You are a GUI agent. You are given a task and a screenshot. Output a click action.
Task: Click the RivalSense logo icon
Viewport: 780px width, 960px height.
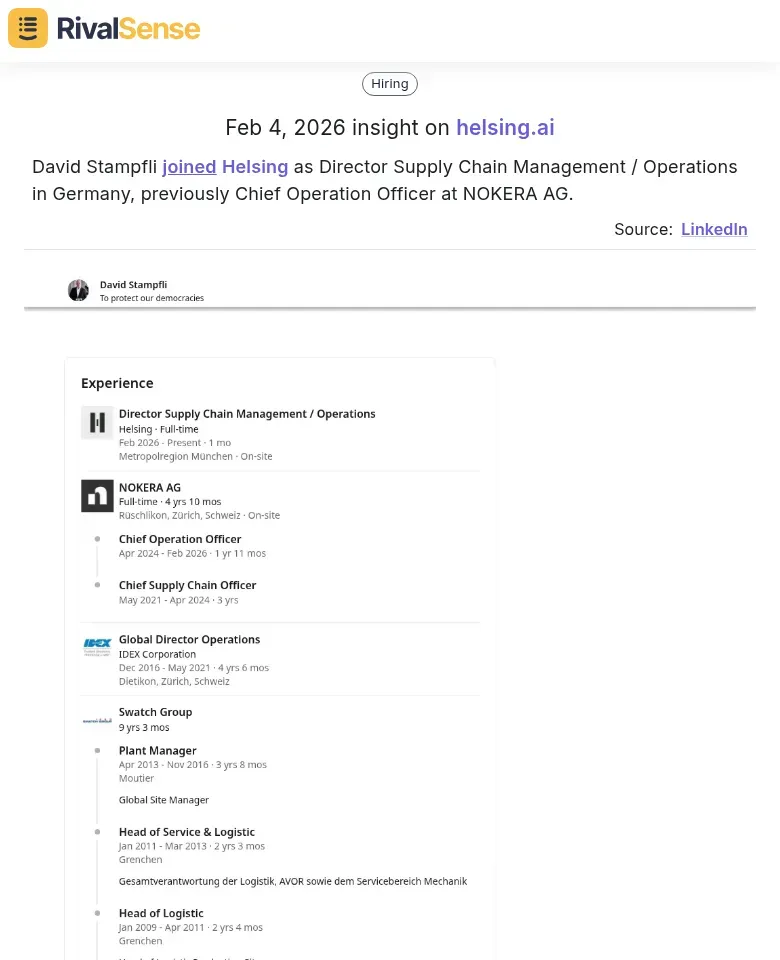[28, 28]
